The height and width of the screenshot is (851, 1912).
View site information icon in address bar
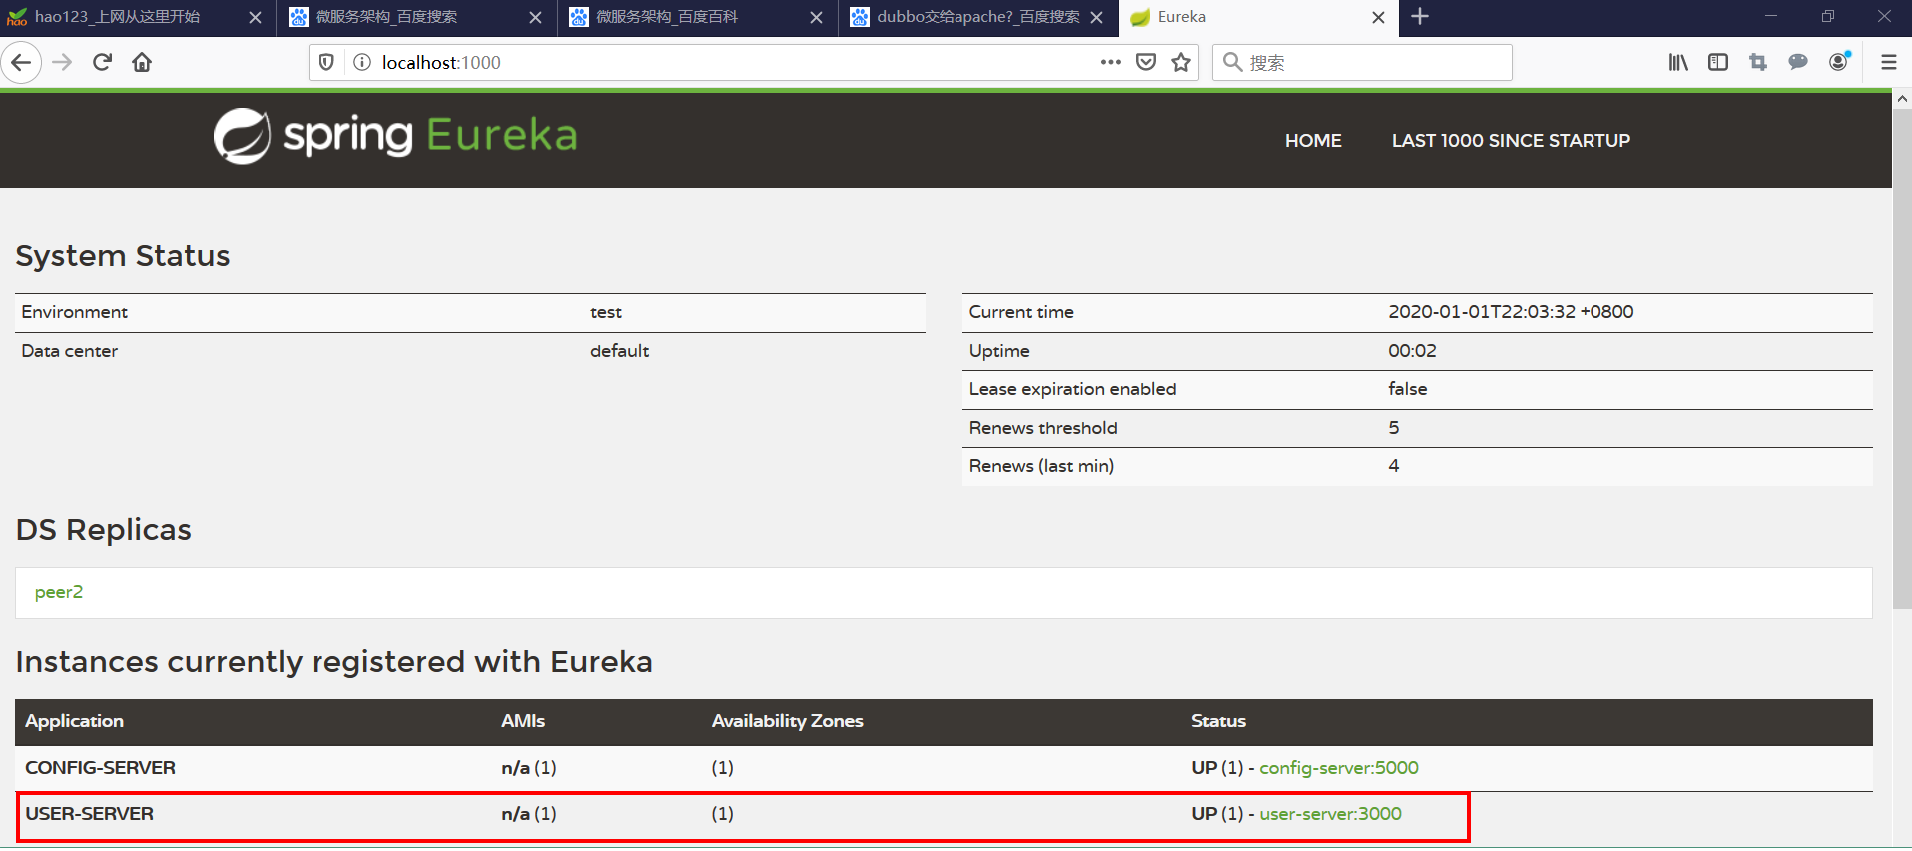point(362,62)
